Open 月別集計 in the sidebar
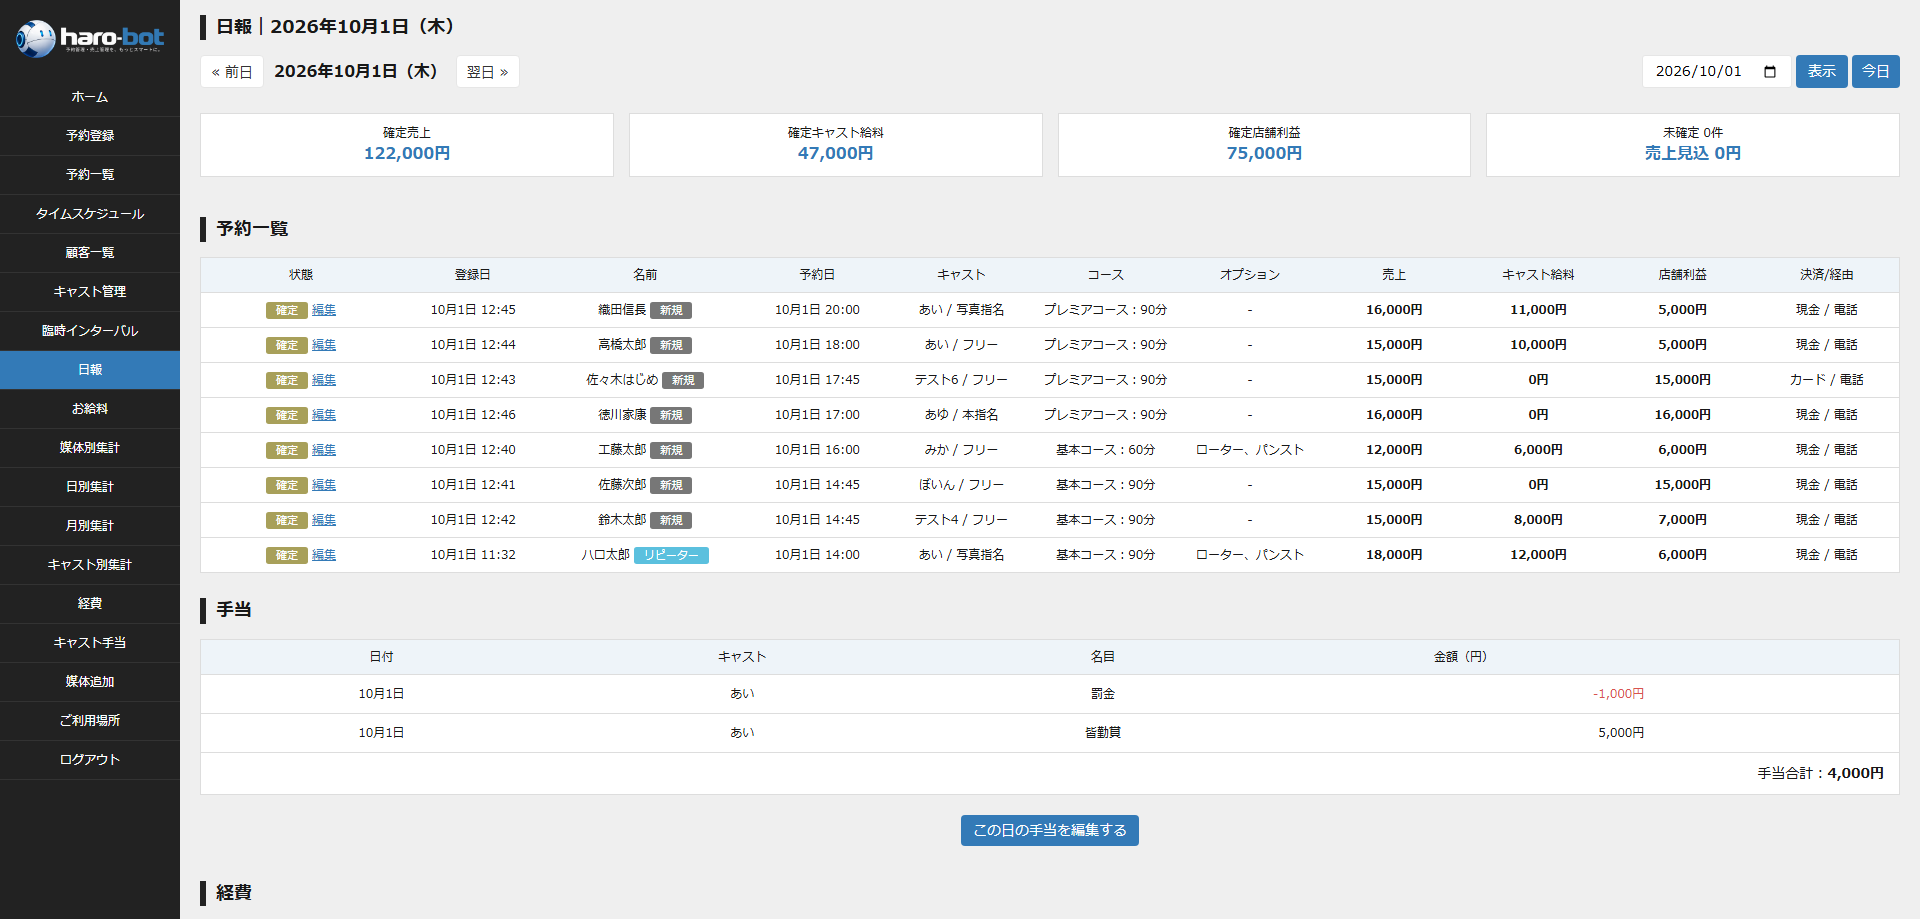 coord(90,526)
